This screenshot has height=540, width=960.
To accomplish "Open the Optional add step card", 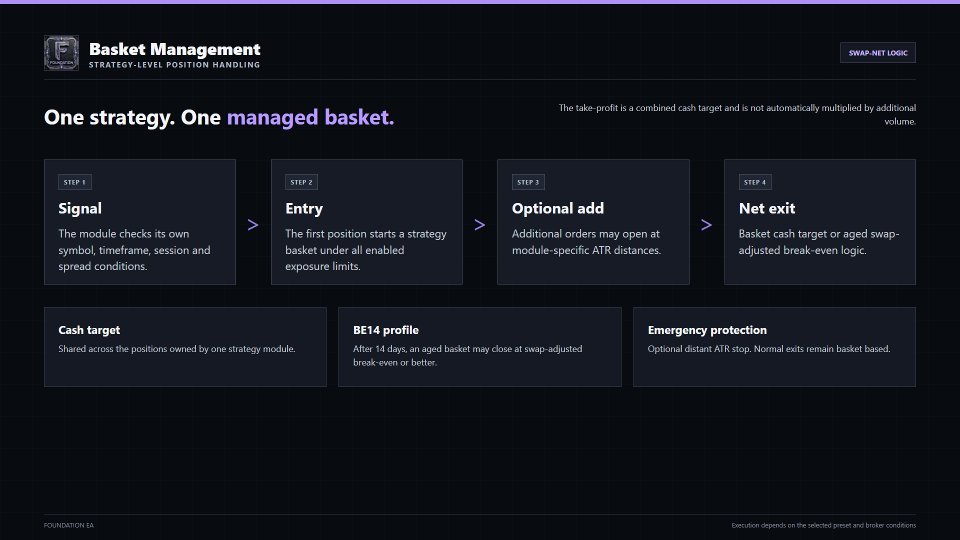I will tap(593, 222).
